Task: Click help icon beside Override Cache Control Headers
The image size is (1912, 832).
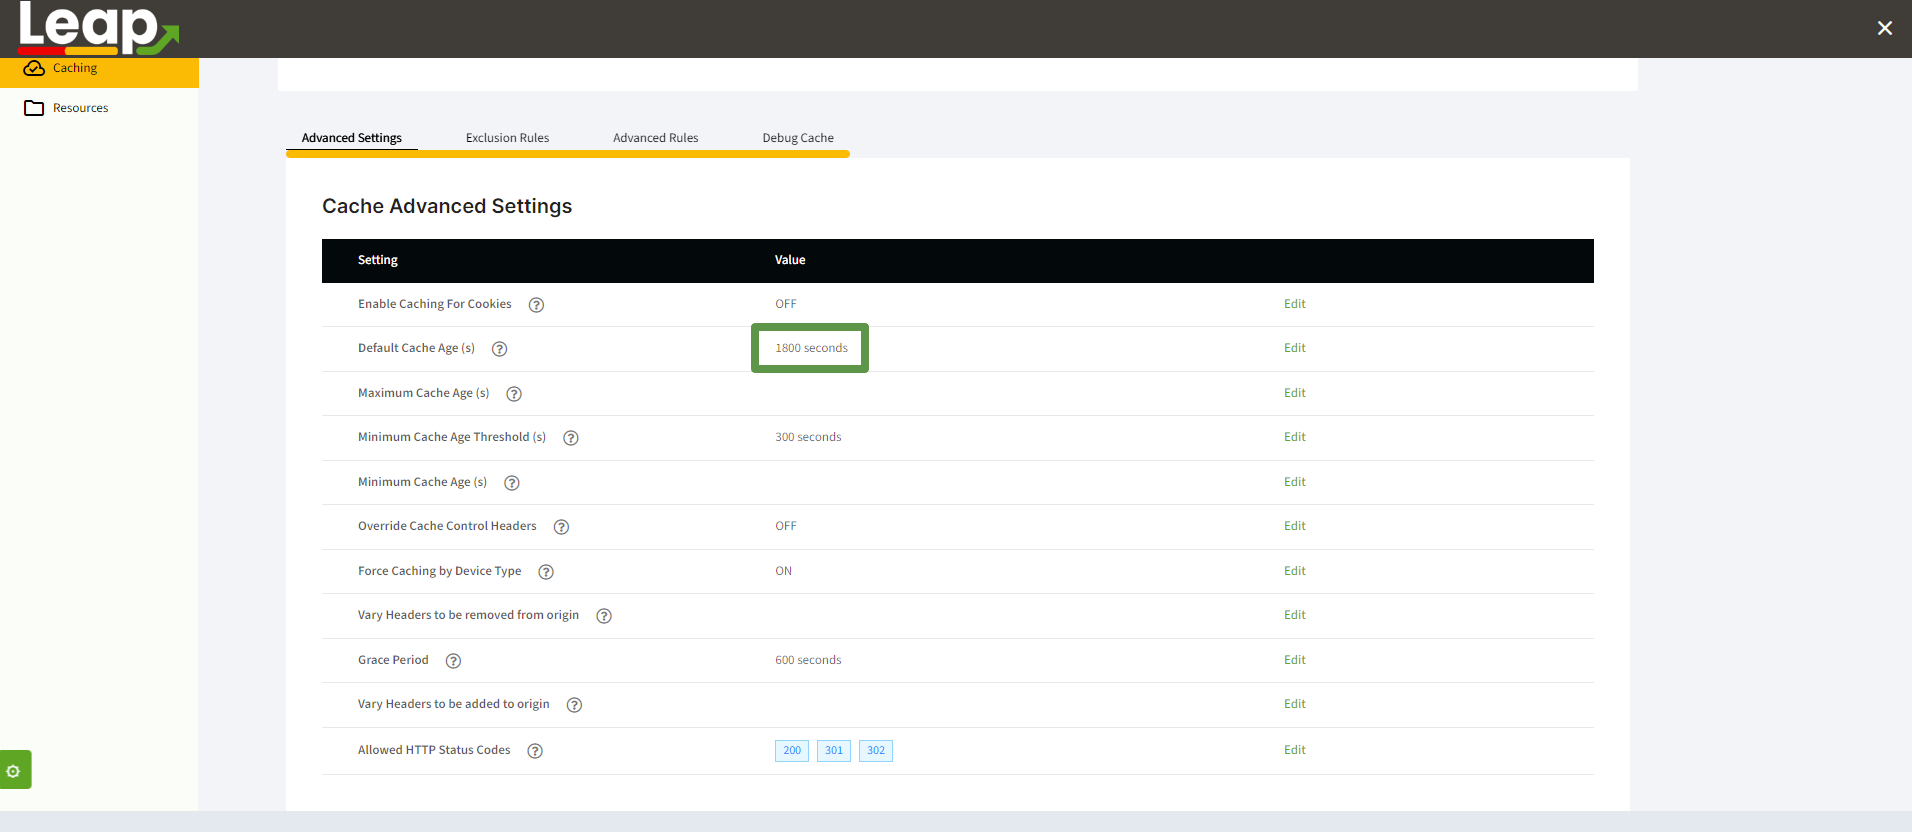Action: (561, 527)
